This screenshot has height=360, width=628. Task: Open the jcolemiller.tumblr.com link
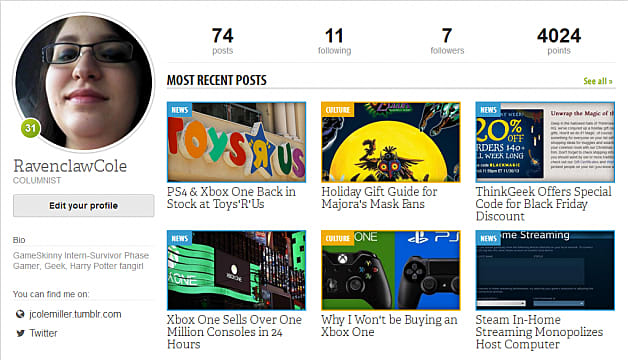tap(75, 314)
